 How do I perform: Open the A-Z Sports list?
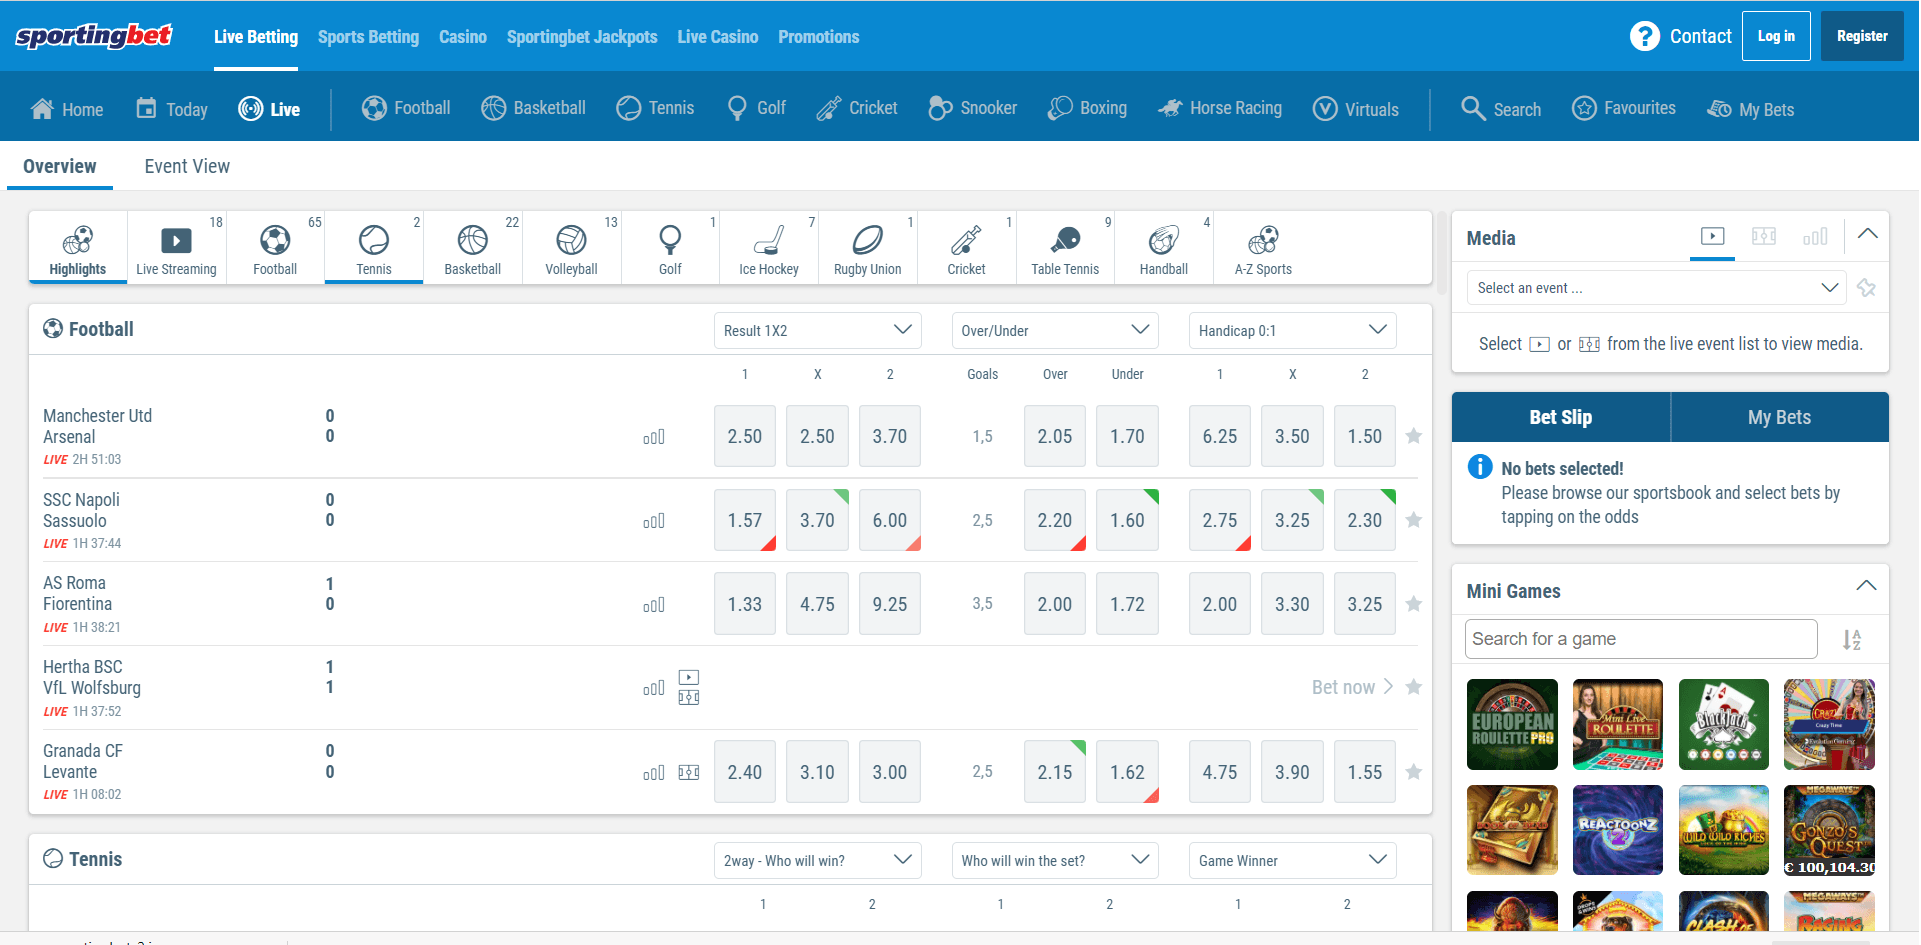click(1263, 247)
